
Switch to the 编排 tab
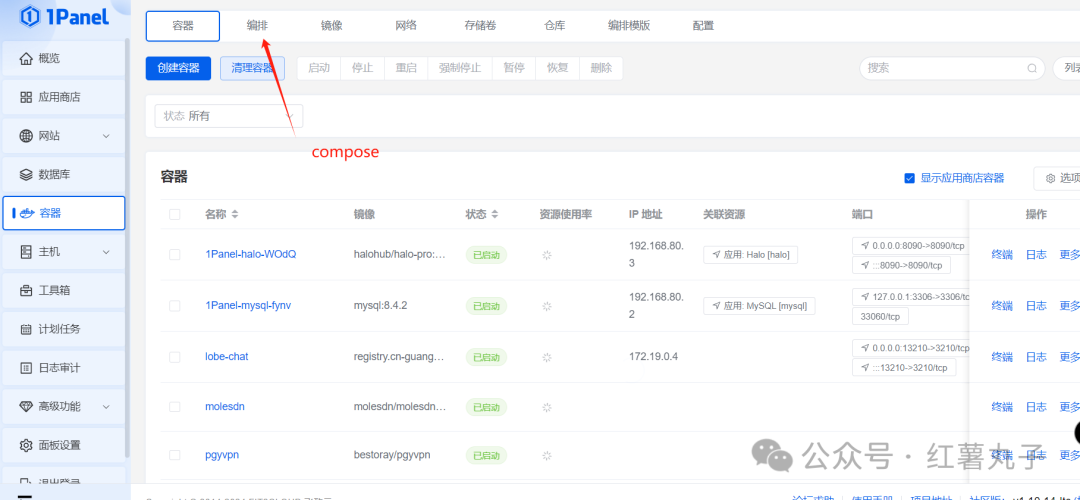tap(258, 26)
